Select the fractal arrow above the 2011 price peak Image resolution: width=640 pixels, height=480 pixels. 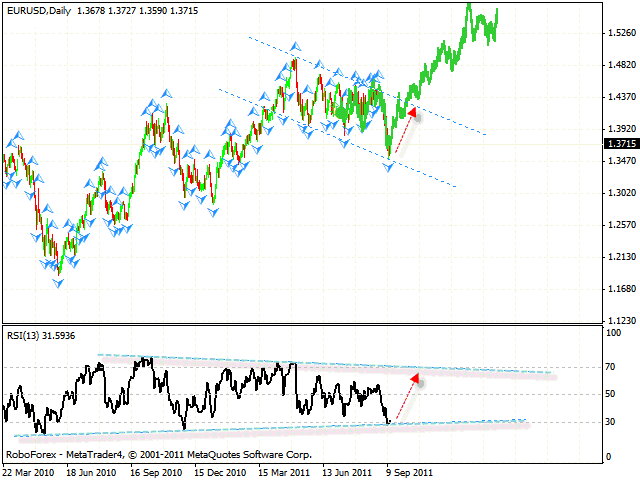coord(295,47)
